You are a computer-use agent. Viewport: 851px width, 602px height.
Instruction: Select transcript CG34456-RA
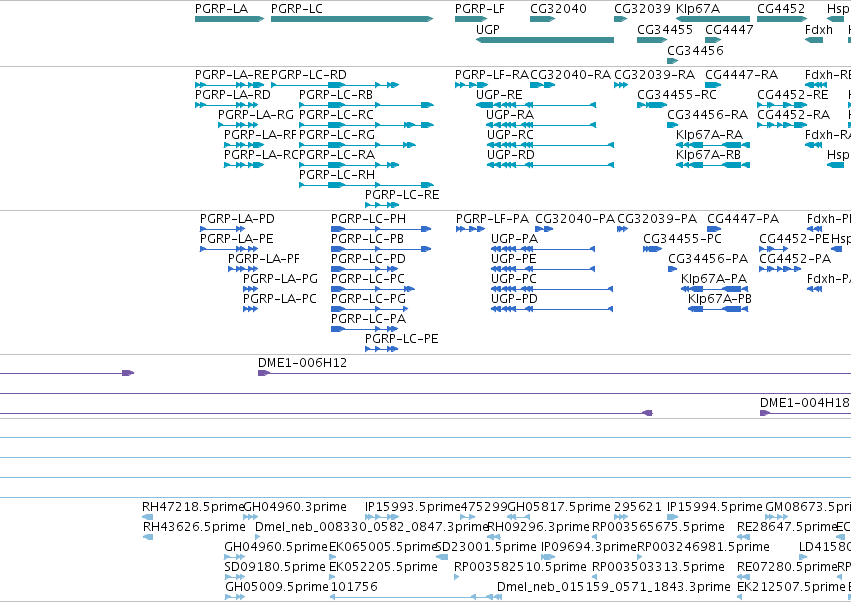[672, 125]
